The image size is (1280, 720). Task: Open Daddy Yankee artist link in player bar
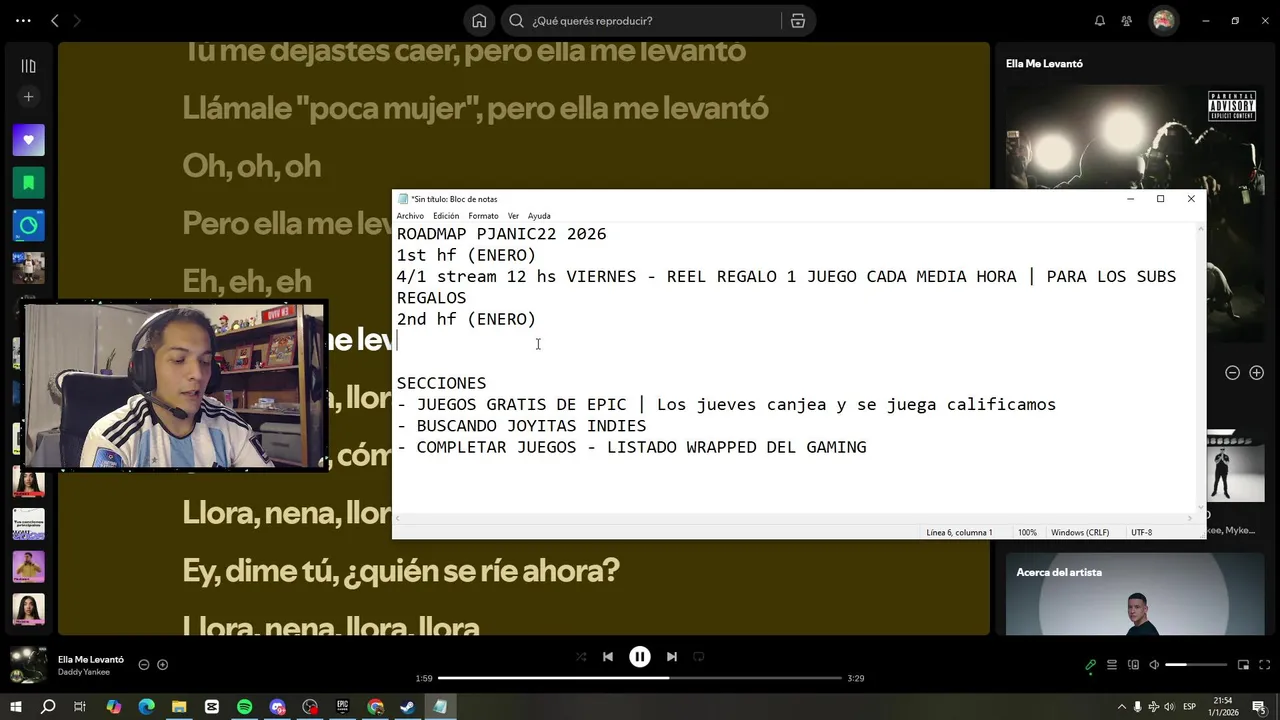pos(84,672)
